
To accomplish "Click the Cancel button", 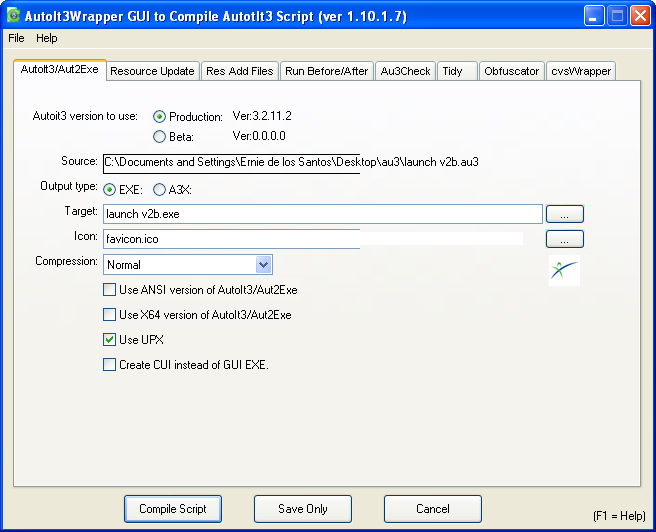I will pyautogui.click(x=433, y=509).
